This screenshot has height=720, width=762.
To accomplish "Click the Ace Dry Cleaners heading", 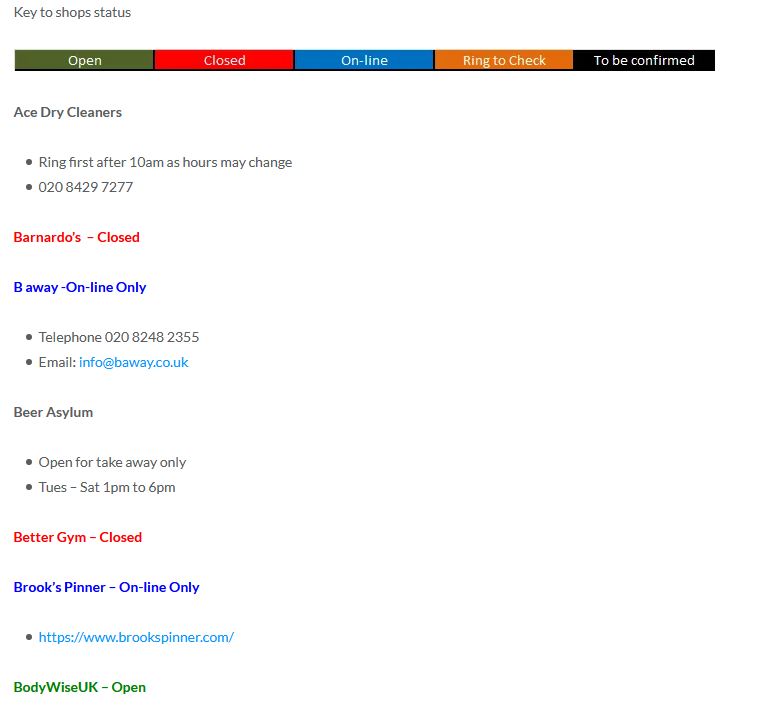I will (x=68, y=112).
